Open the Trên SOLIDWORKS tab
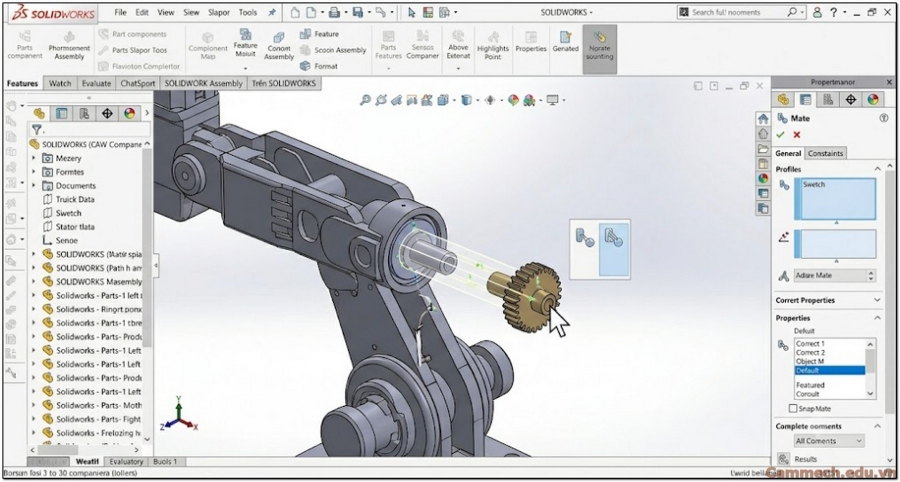Image resolution: width=900 pixels, height=482 pixels. pos(284,83)
